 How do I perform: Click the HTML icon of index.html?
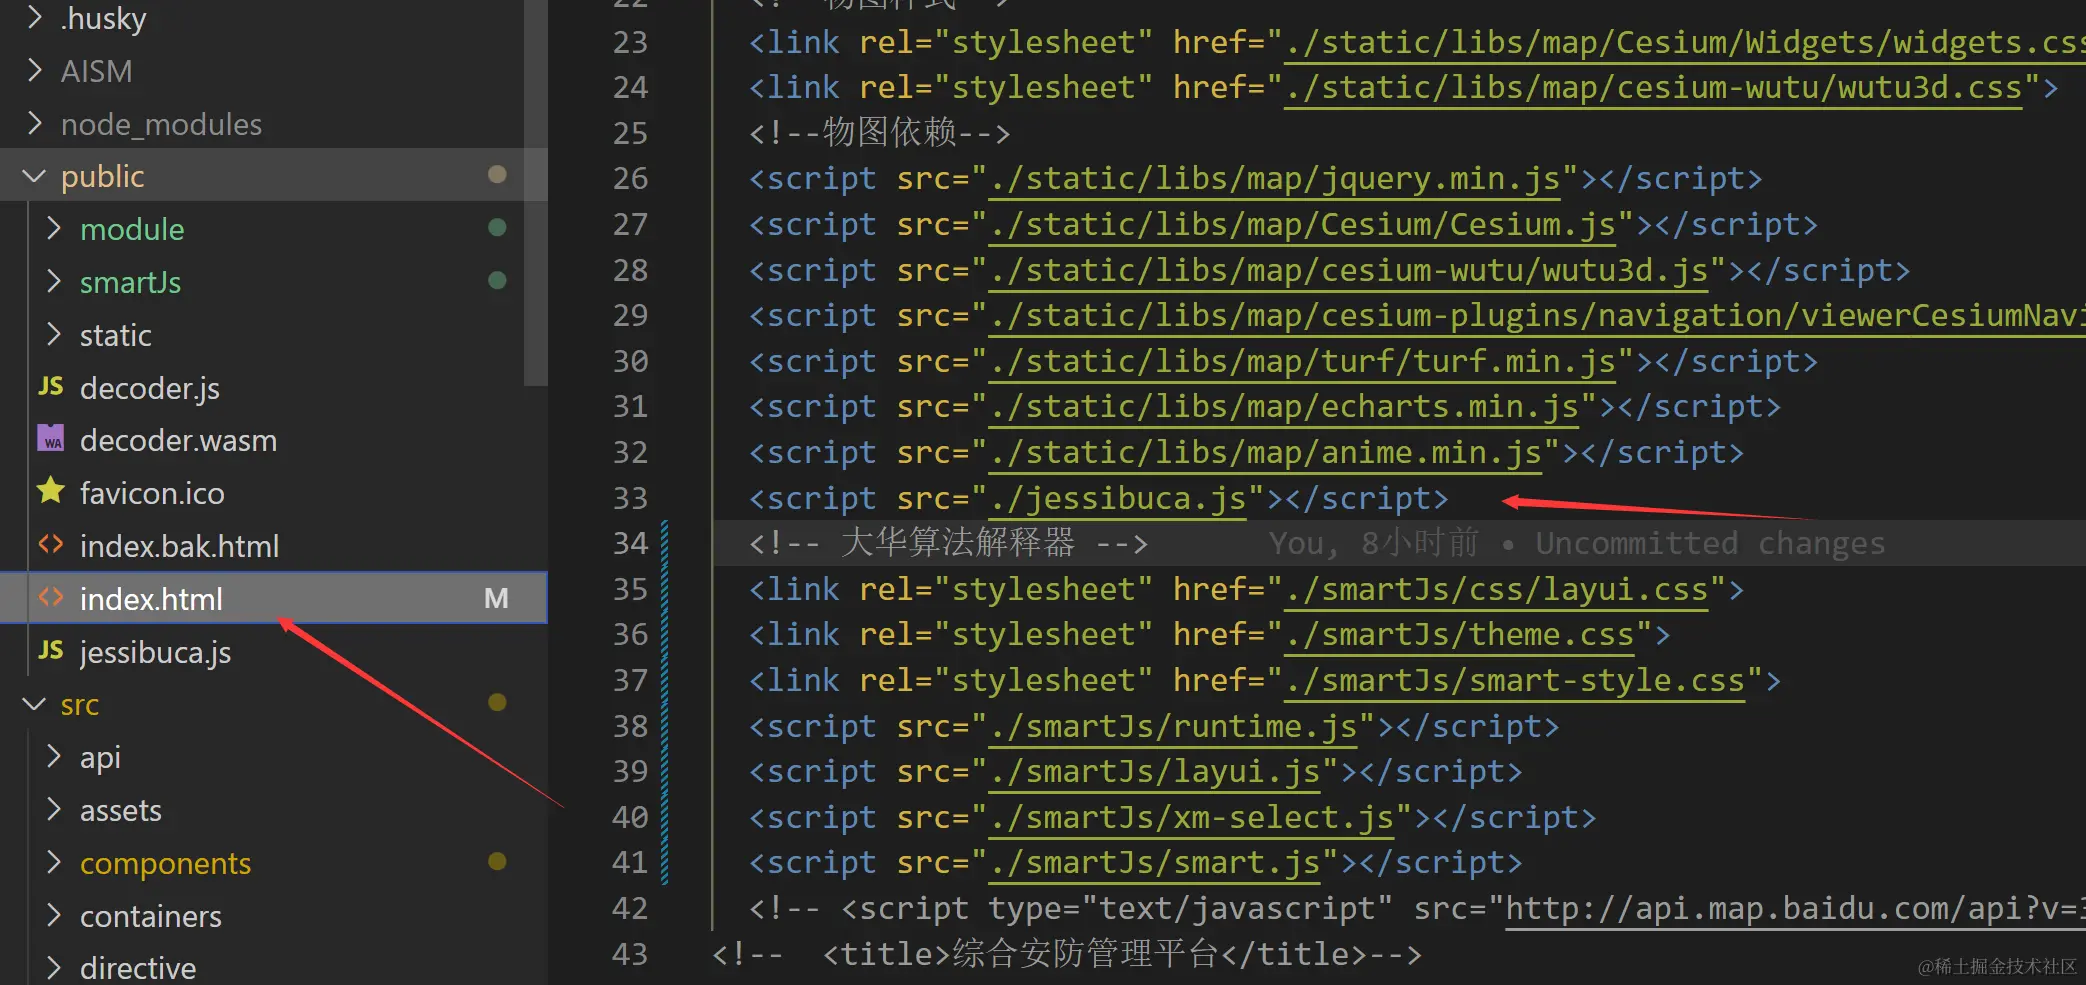[x=51, y=598]
